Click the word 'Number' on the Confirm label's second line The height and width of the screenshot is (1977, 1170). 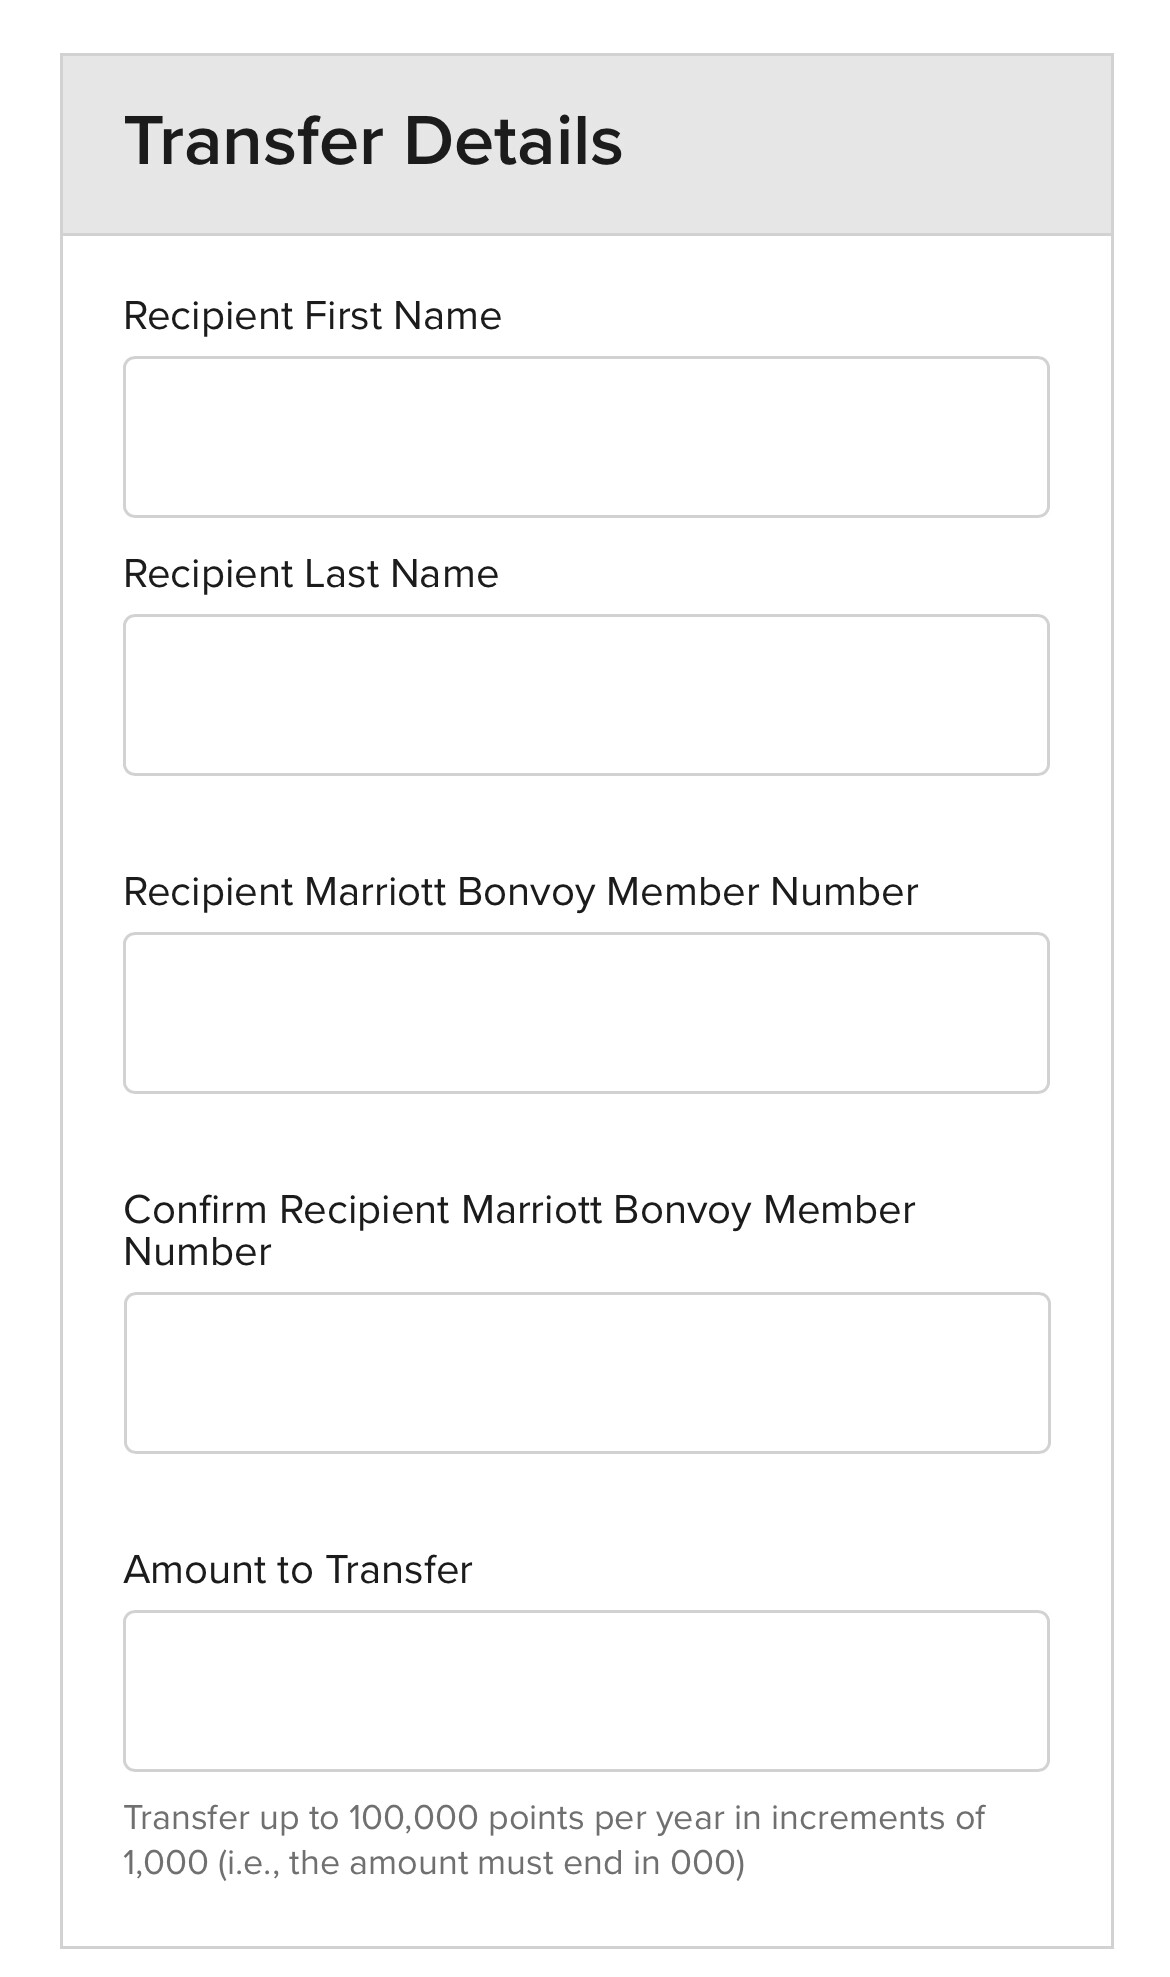(198, 1252)
